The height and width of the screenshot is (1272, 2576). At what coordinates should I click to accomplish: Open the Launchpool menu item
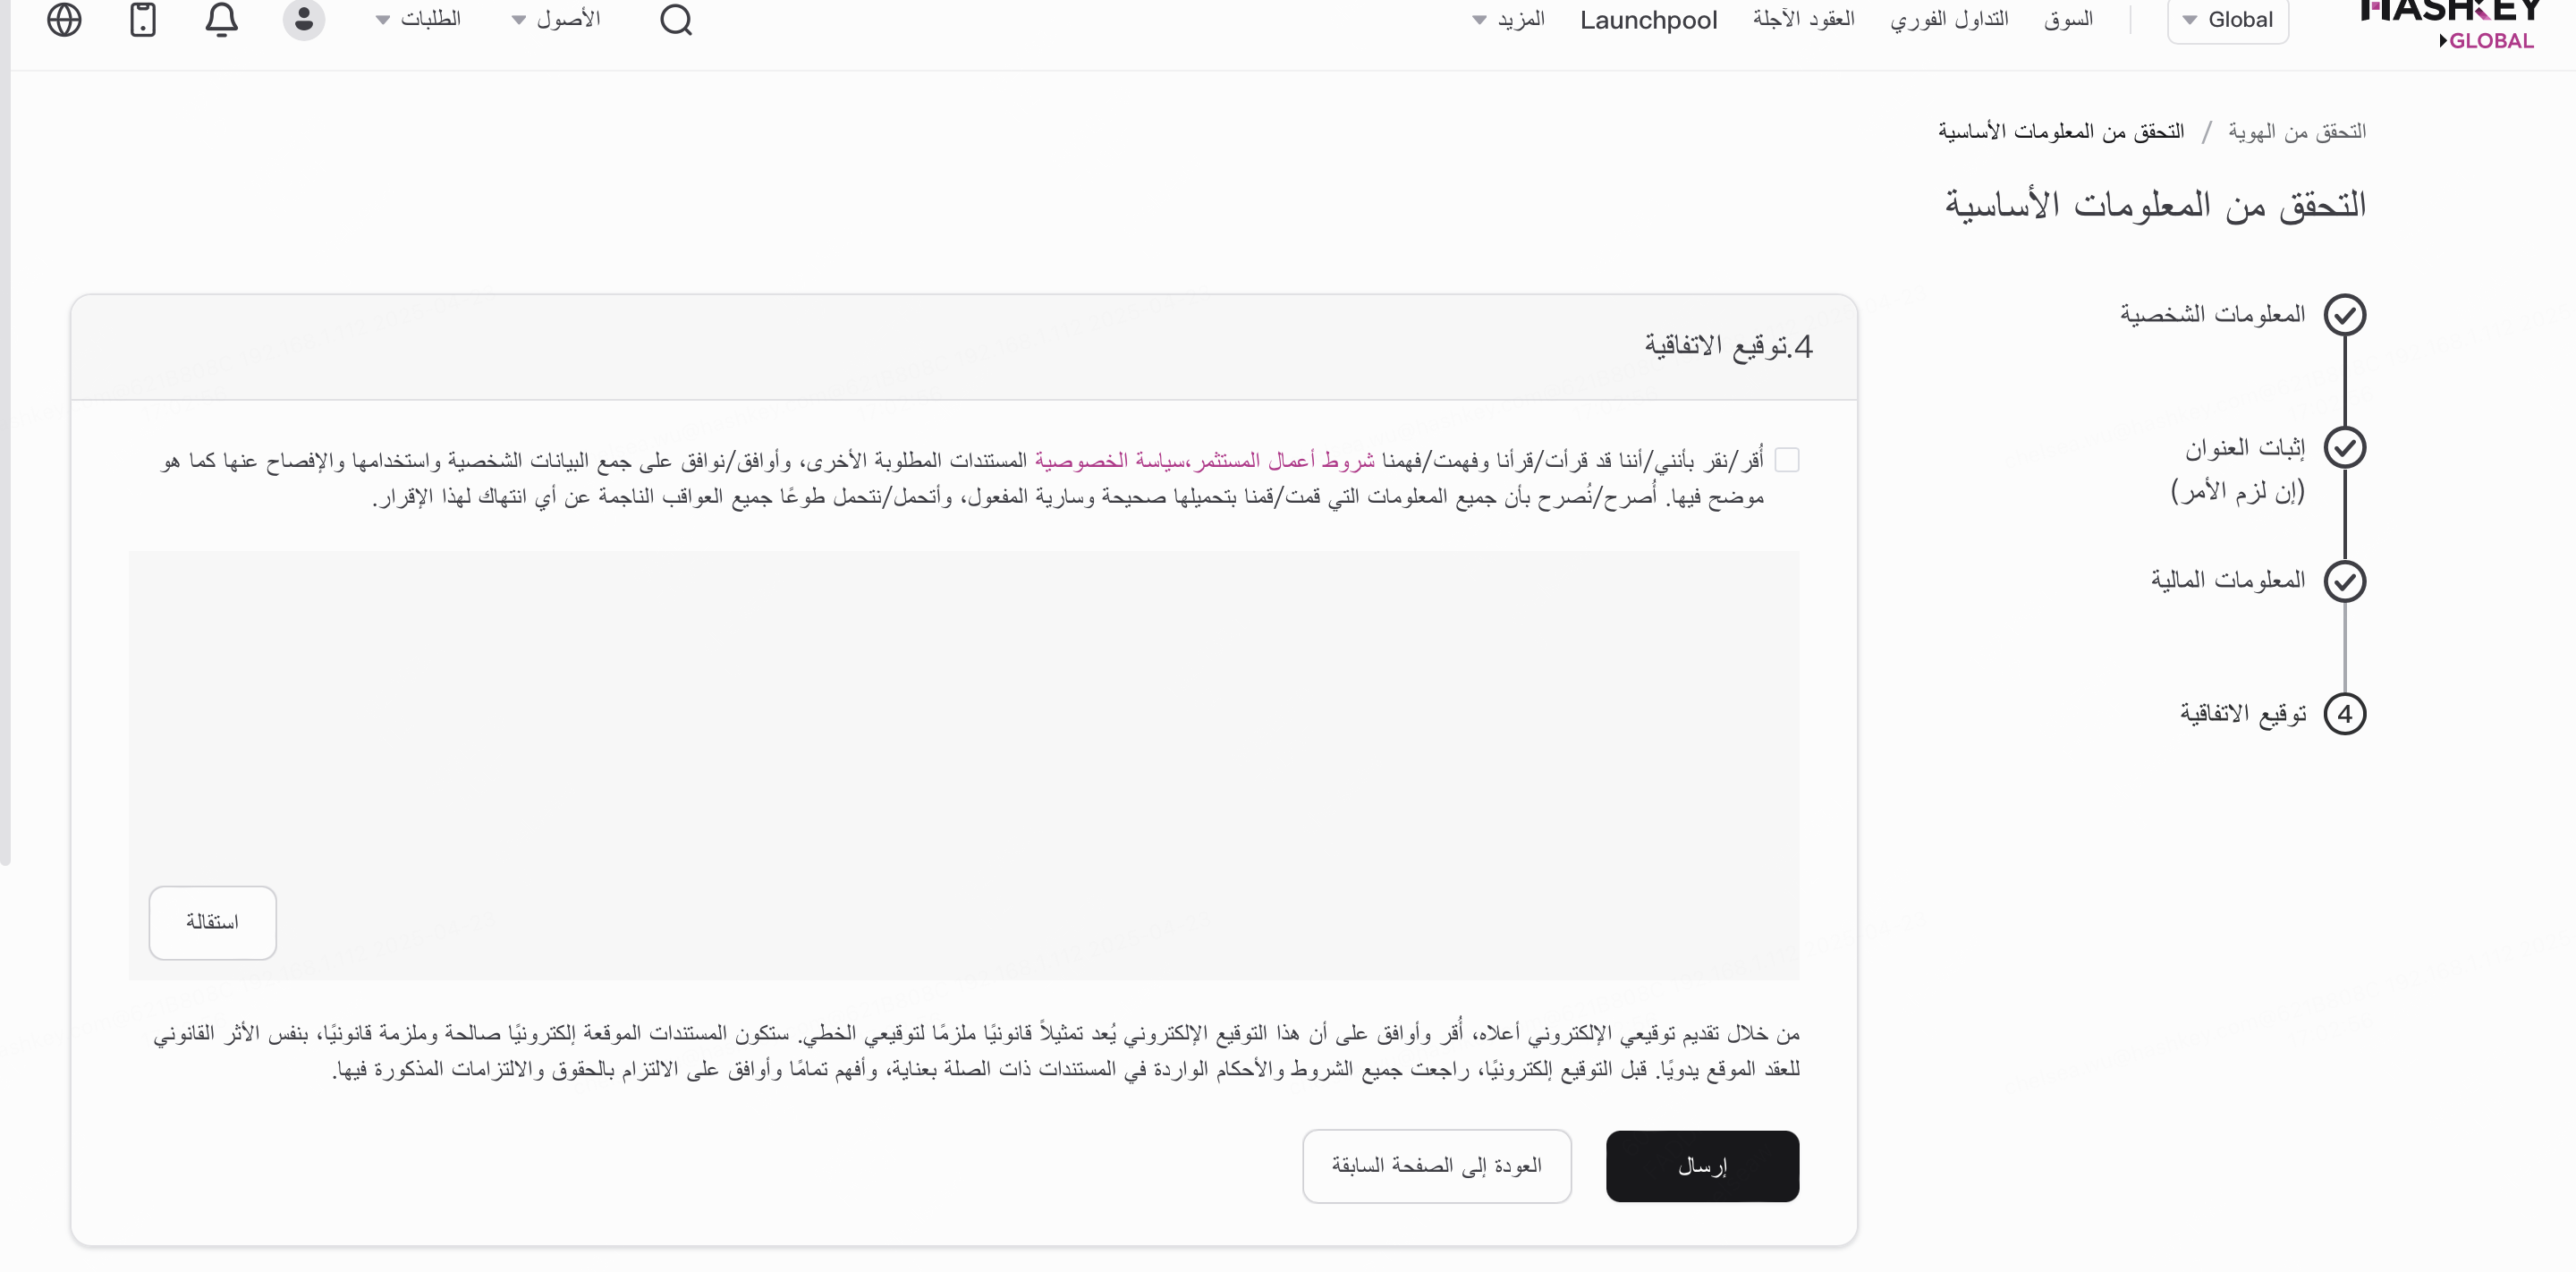pyautogui.click(x=1648, y=20)
